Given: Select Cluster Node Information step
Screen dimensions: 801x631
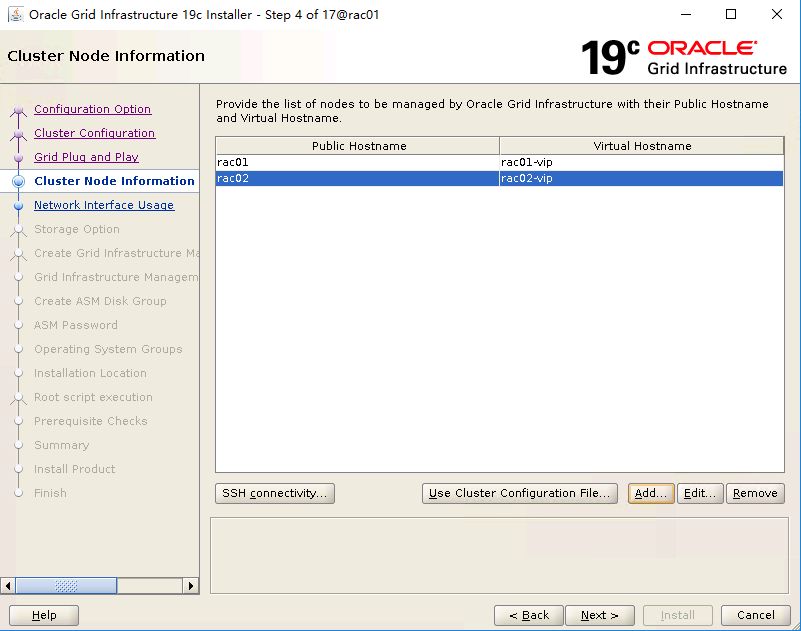Looking at the screenshot, I should tap(114, 181).
